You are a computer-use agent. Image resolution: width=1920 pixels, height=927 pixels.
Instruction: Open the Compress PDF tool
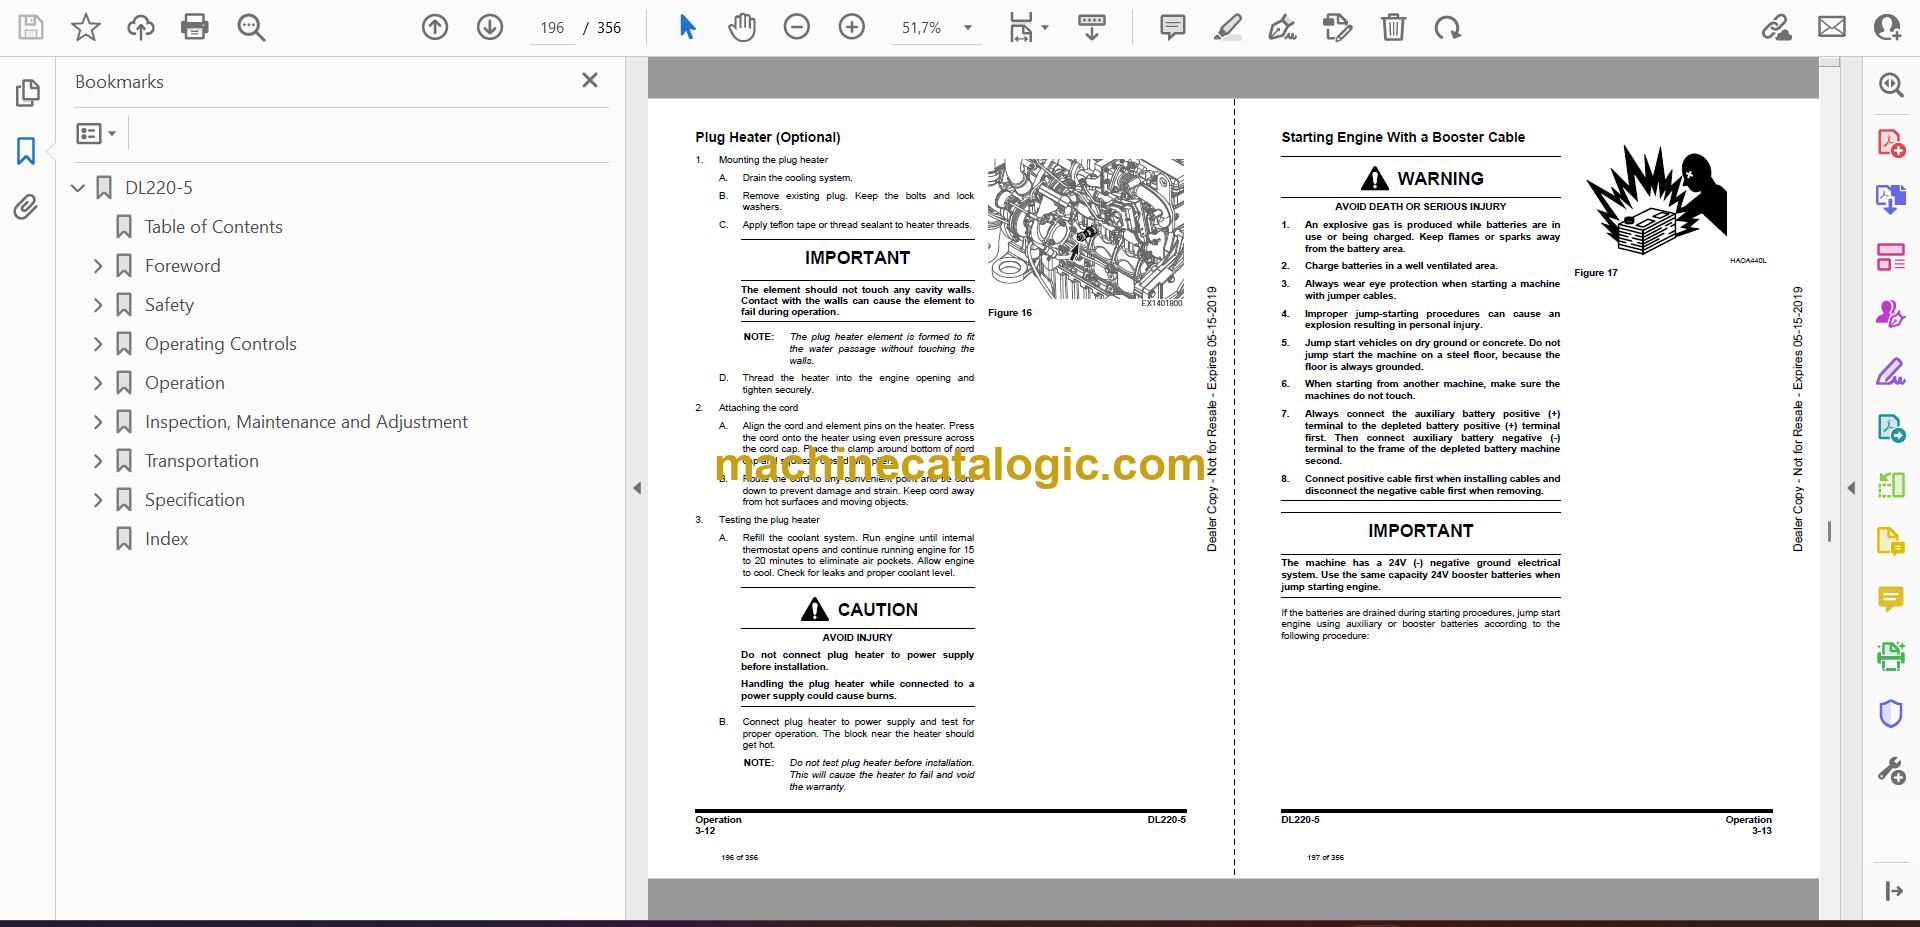tap(1891, 485)
